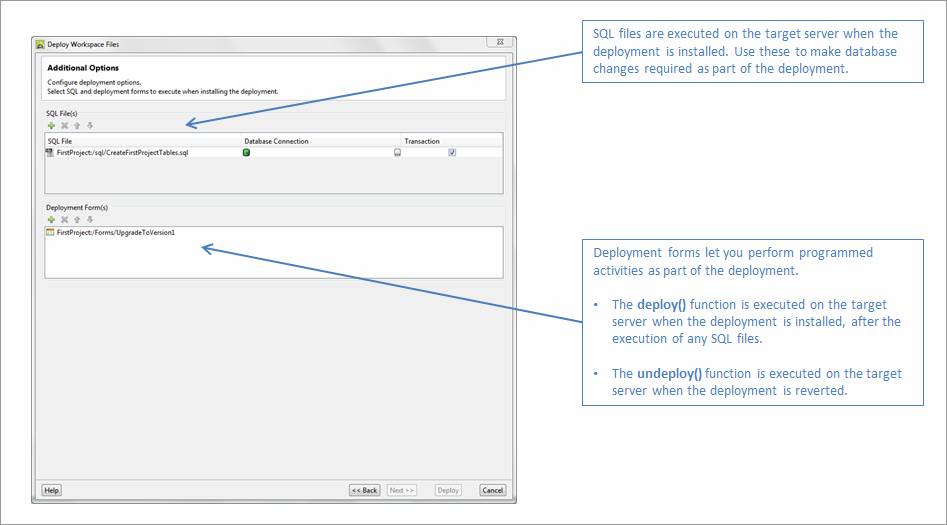This screenshot has width=947, height=525.
Task: Add a deployment form with green plus
Action: [51, 219]
